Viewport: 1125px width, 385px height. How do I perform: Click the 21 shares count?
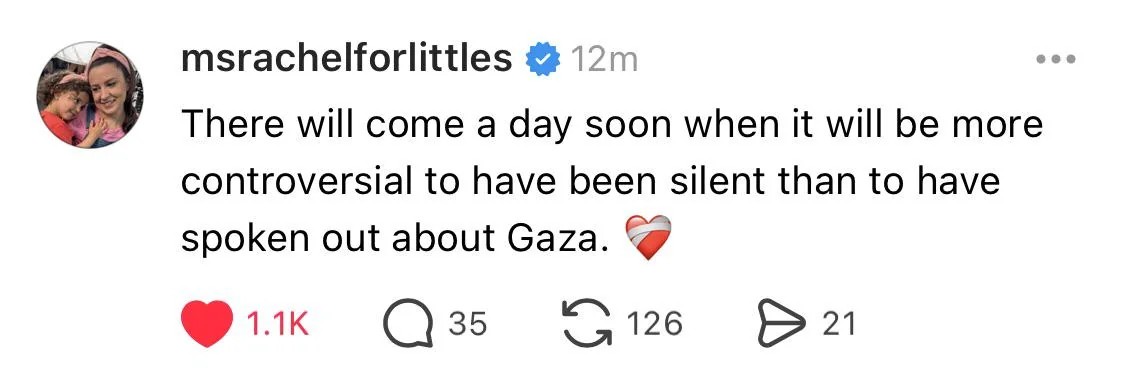coord(839,325)
